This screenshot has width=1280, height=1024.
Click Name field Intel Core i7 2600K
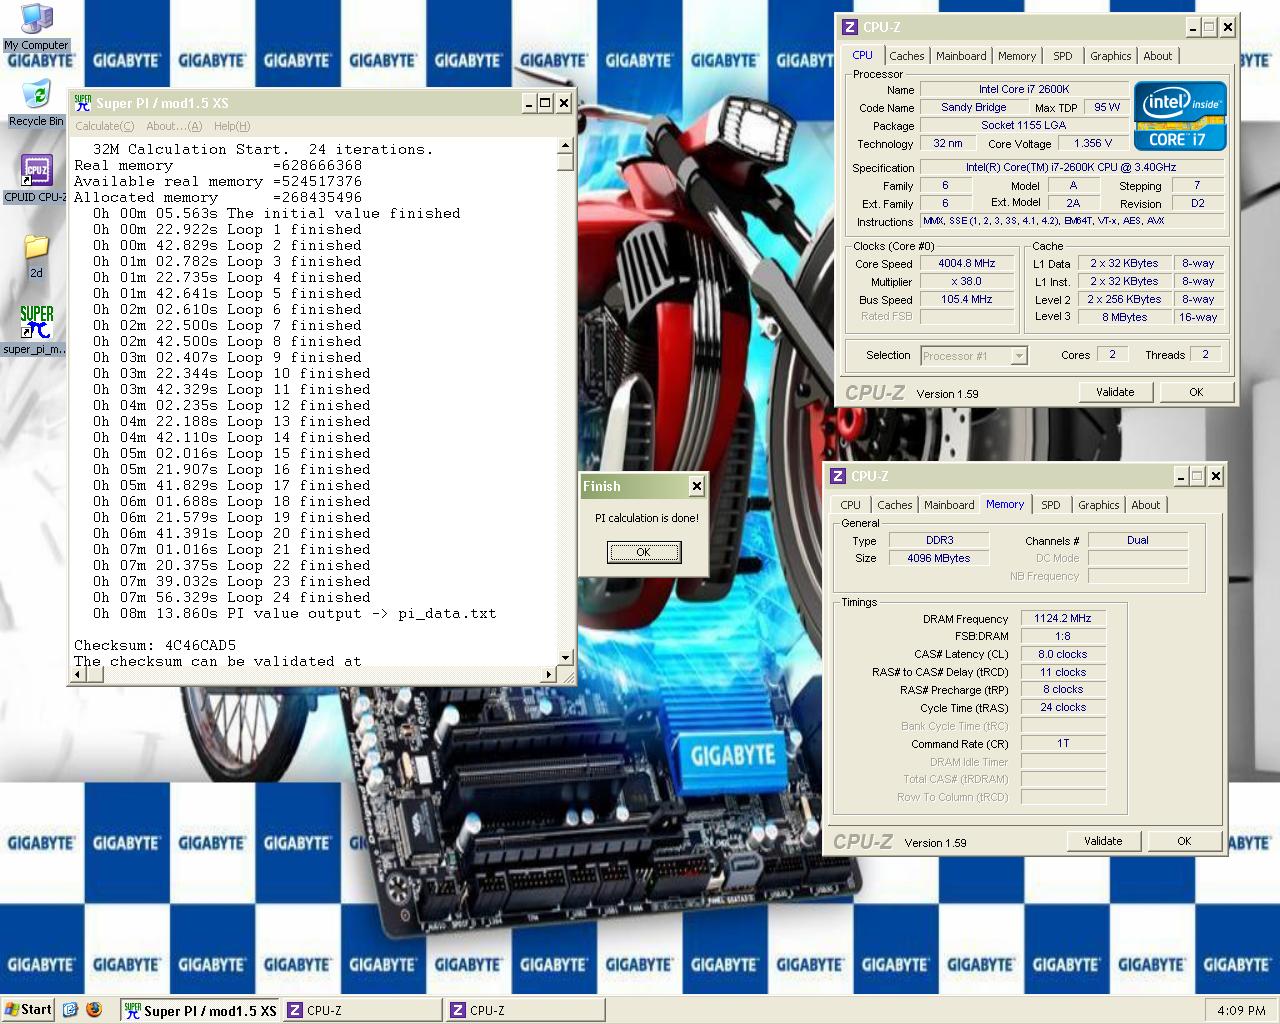[1024, 89]
